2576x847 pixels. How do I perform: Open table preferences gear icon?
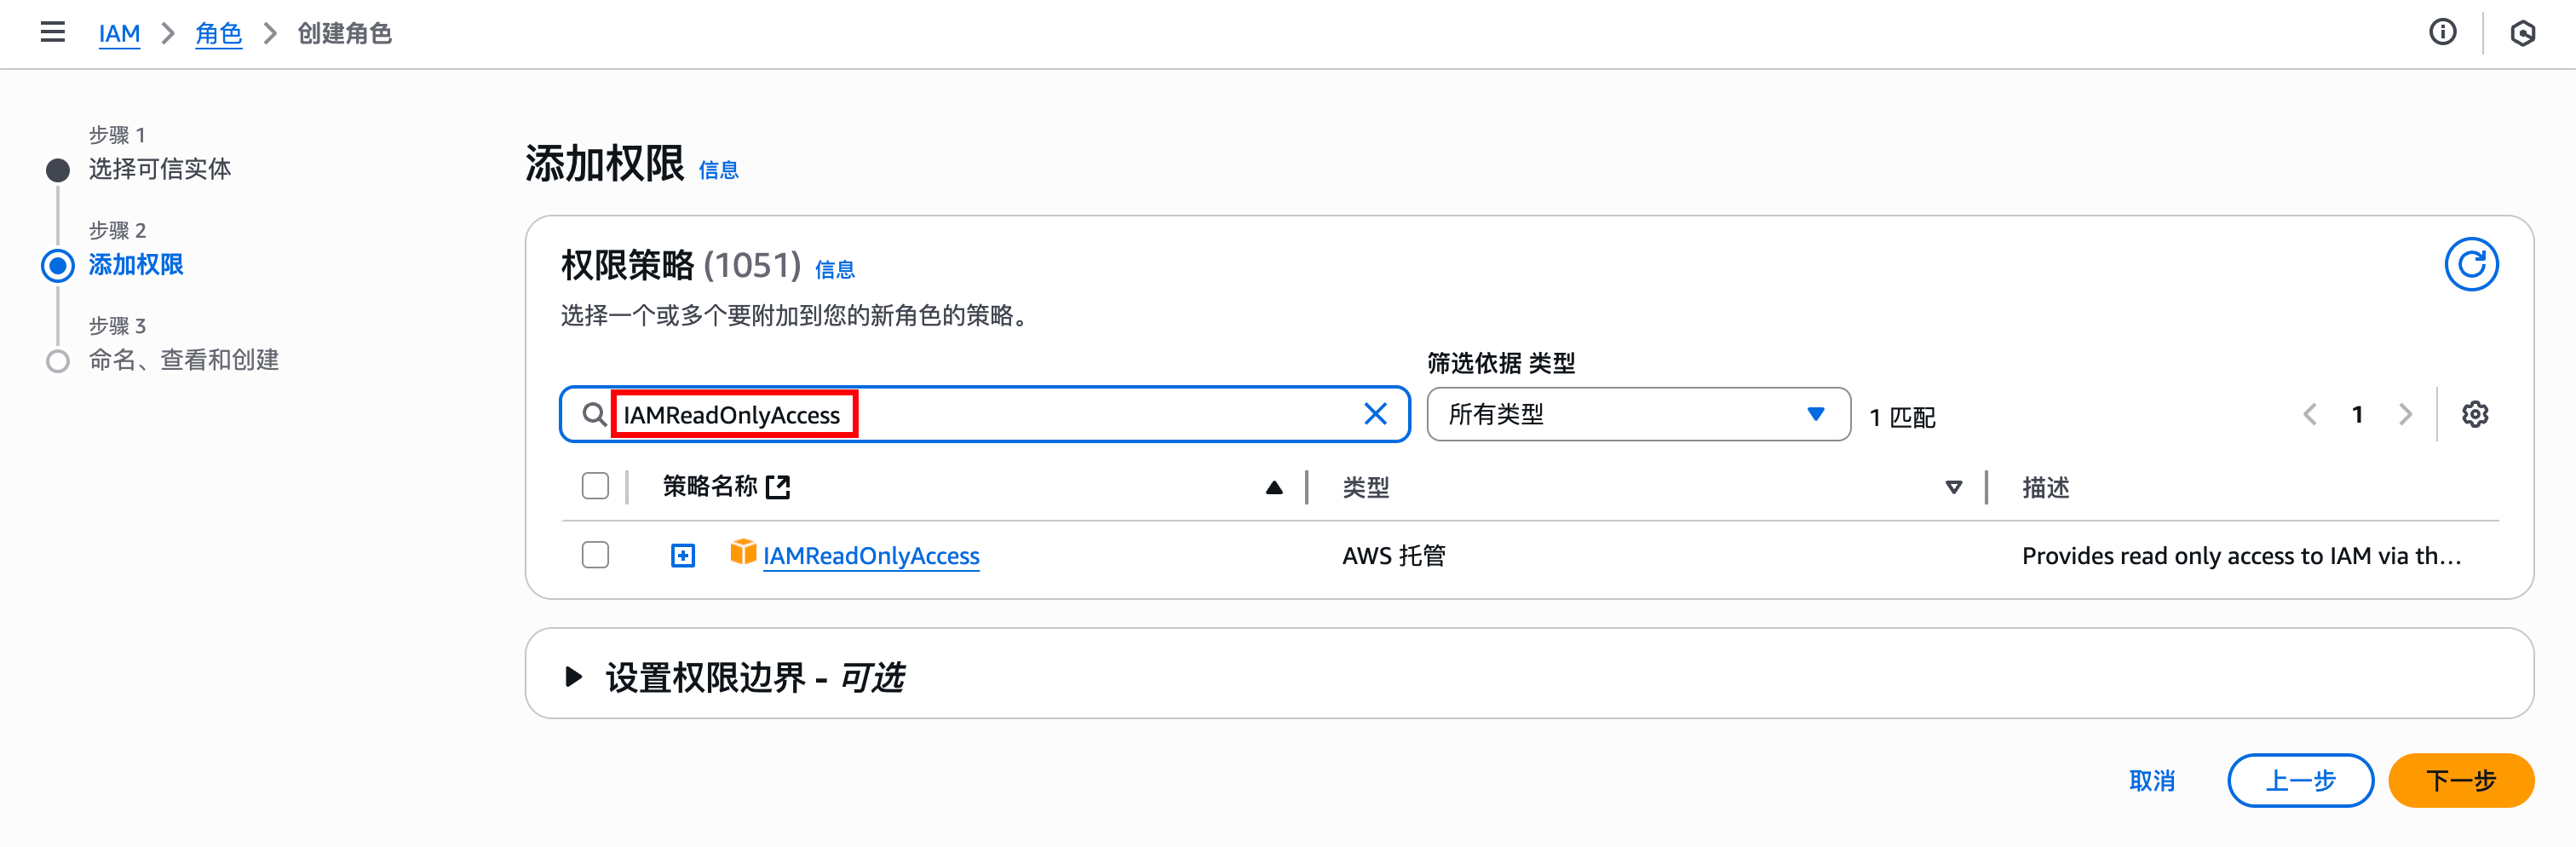point(2475,414)
